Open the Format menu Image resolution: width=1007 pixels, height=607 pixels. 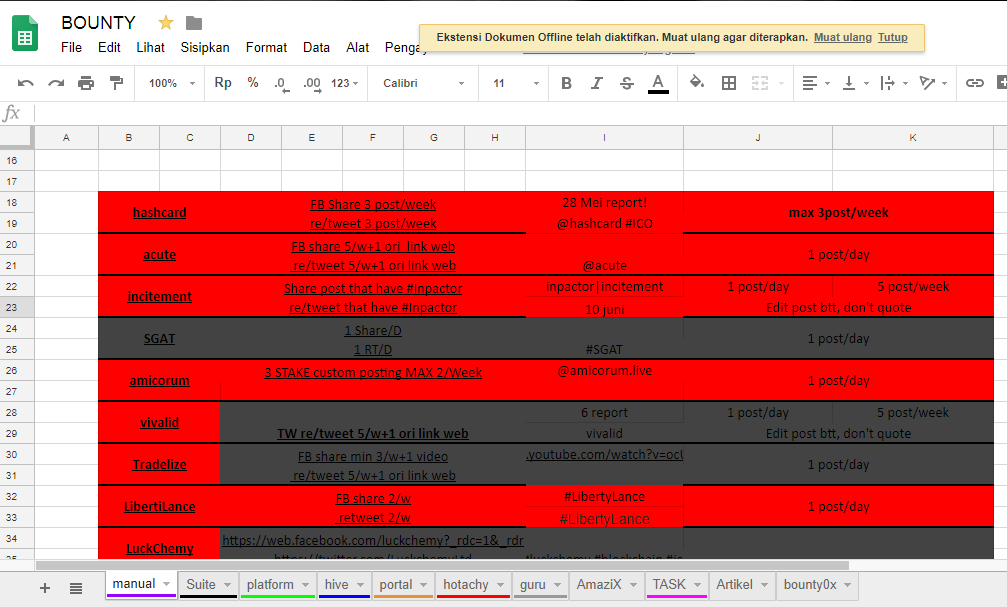[x=266, y=48]
